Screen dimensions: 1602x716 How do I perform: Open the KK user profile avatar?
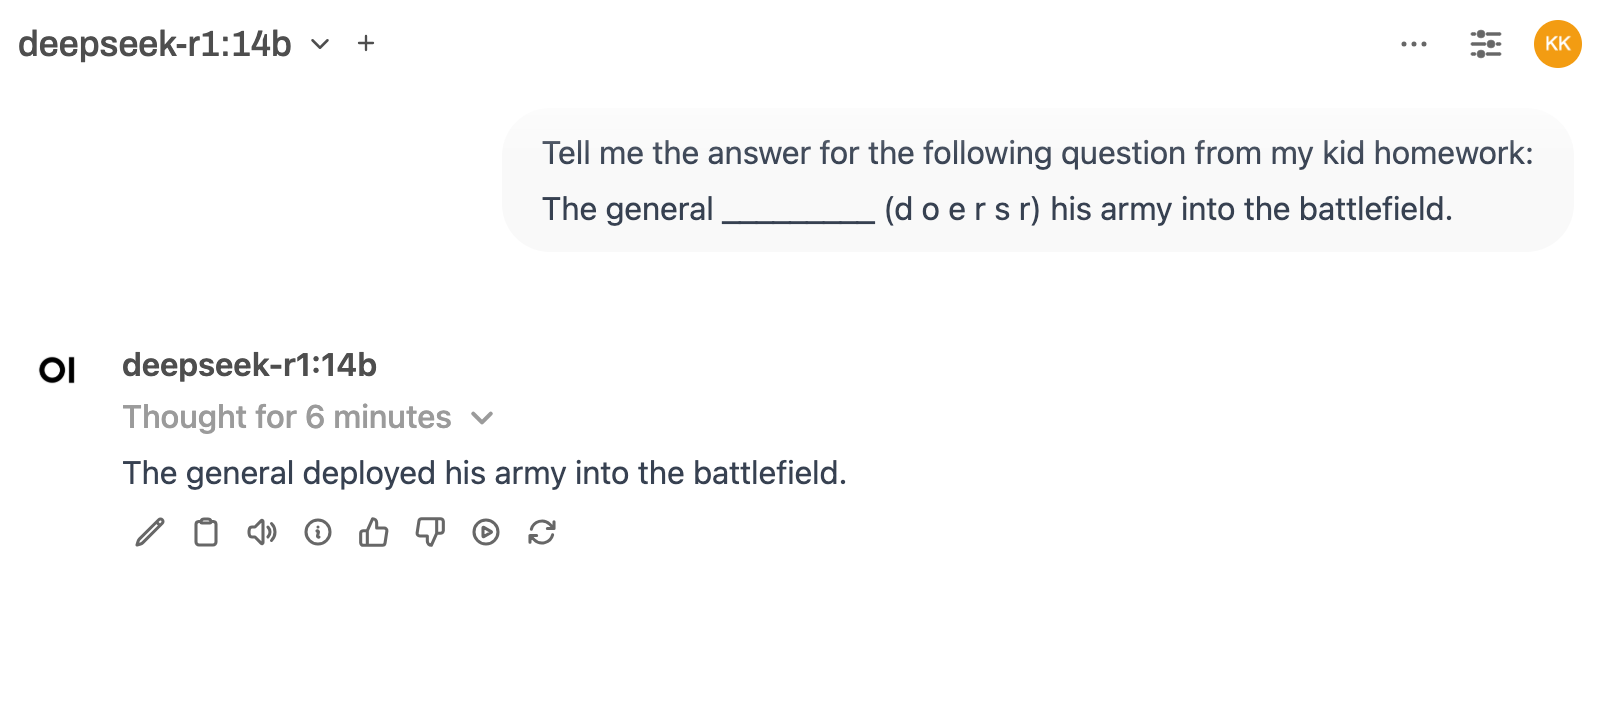point(1557,44)
